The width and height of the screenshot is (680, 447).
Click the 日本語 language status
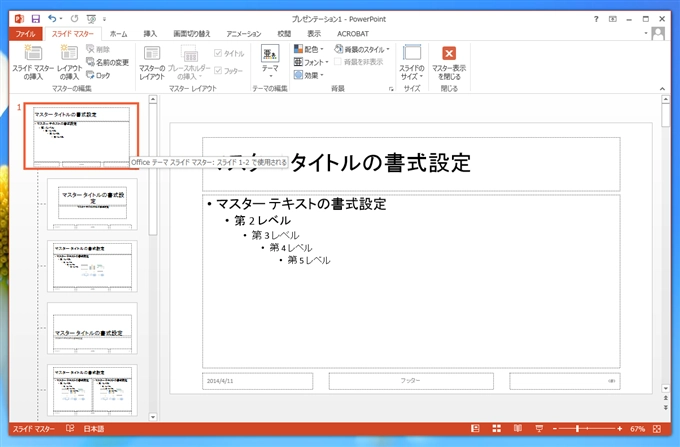coord(94,429)
